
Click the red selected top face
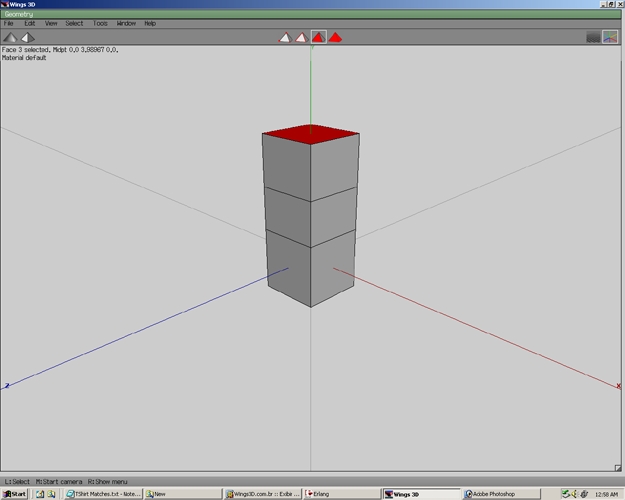click(311, 134)
